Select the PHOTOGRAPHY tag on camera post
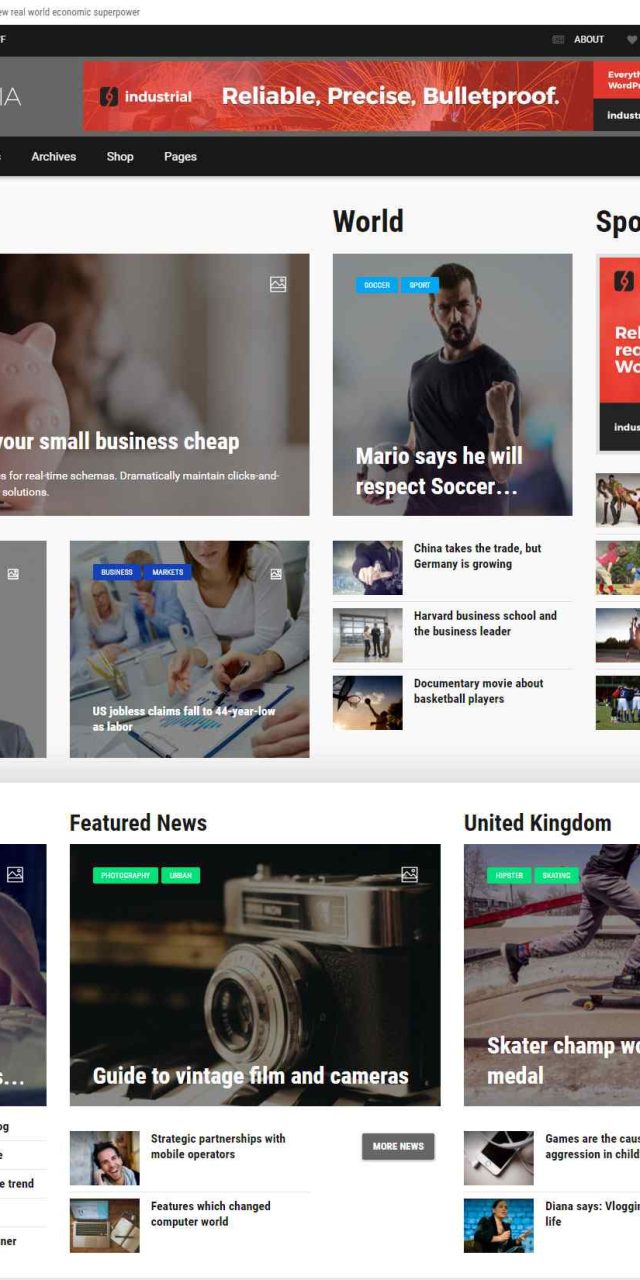The image size is (640, 1280). (125, 875)
